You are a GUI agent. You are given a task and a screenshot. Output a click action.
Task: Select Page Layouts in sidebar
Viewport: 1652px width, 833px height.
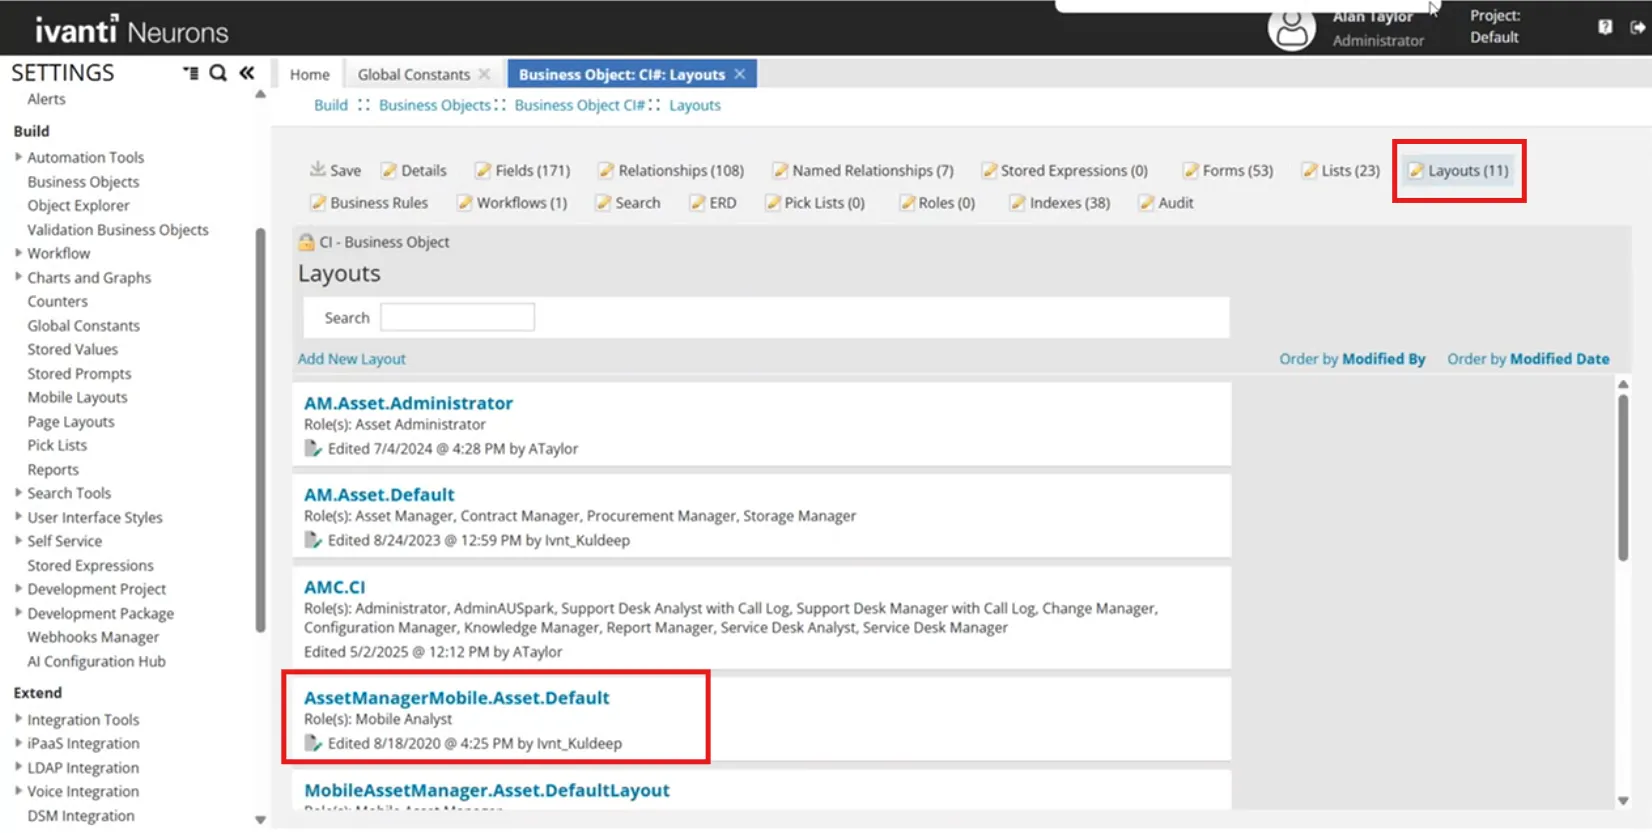[71, 421]
